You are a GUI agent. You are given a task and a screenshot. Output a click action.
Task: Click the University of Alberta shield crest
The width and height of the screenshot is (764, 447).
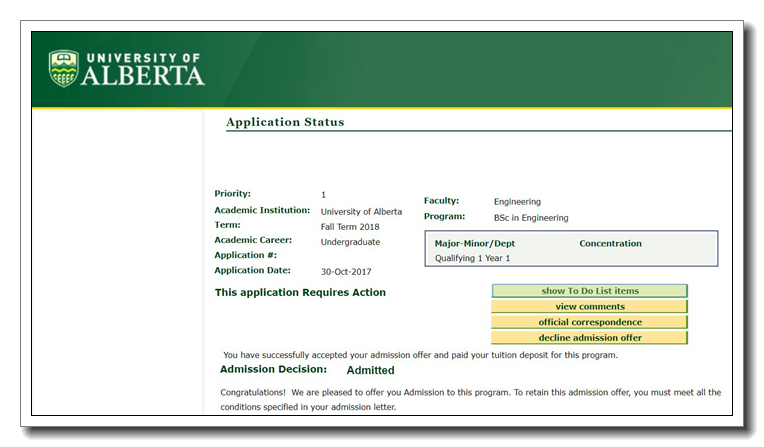click(x=64, y=68)
